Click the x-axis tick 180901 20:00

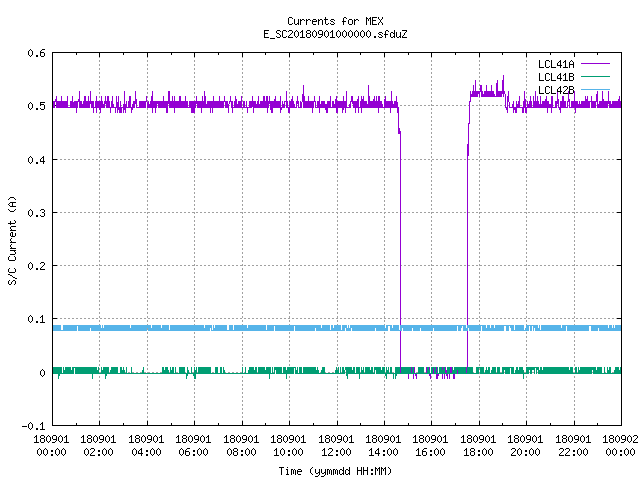[x=525, y=446]
